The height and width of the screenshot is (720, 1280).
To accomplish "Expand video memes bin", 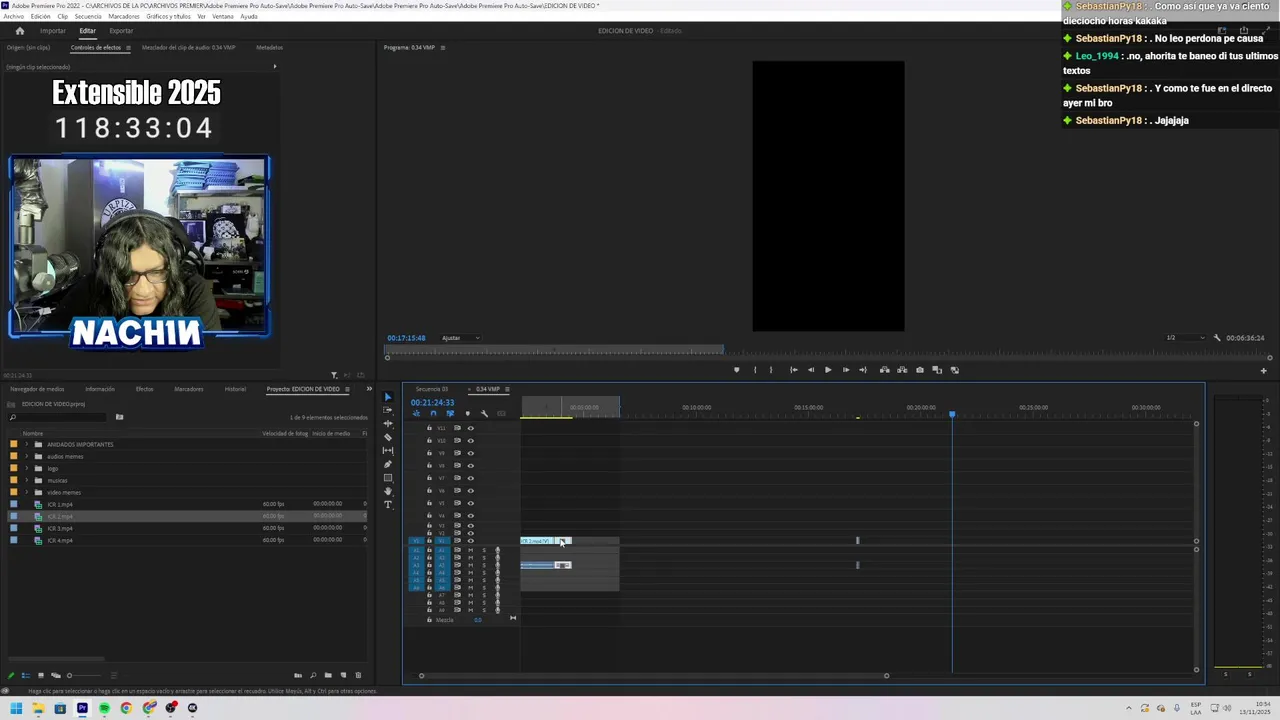I will [26, 492].
